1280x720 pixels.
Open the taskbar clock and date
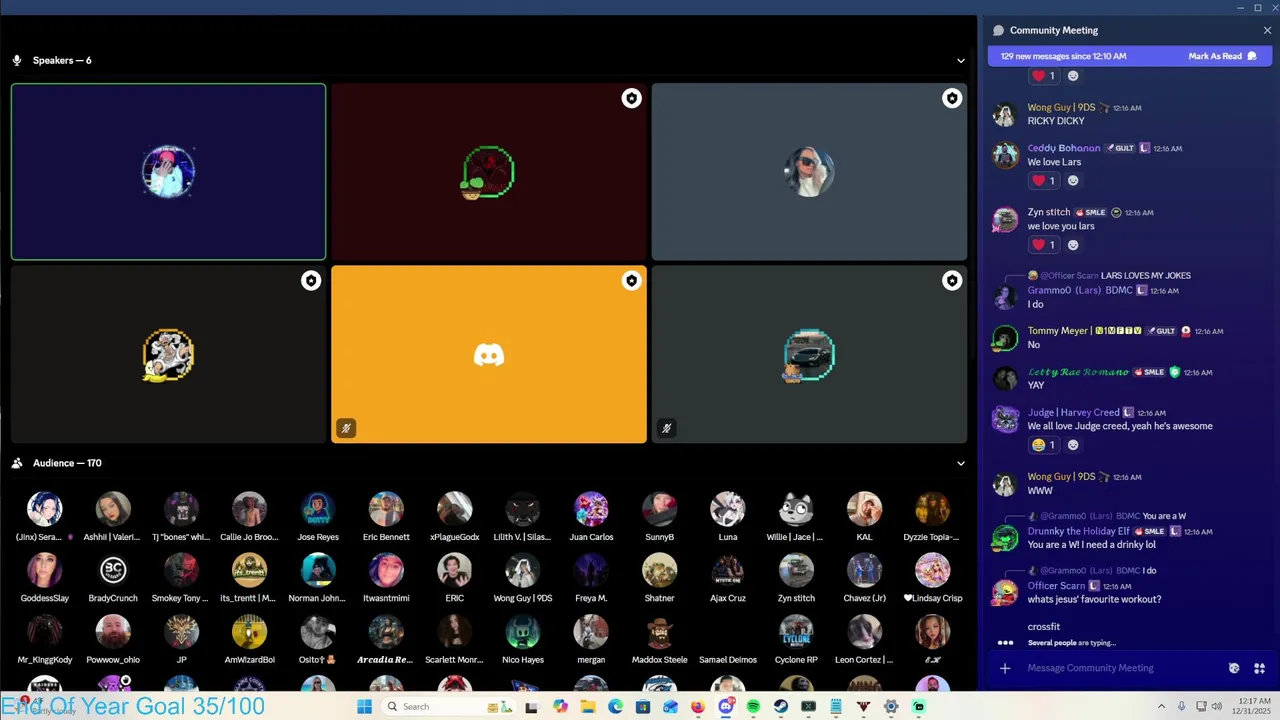point(1252,707)
